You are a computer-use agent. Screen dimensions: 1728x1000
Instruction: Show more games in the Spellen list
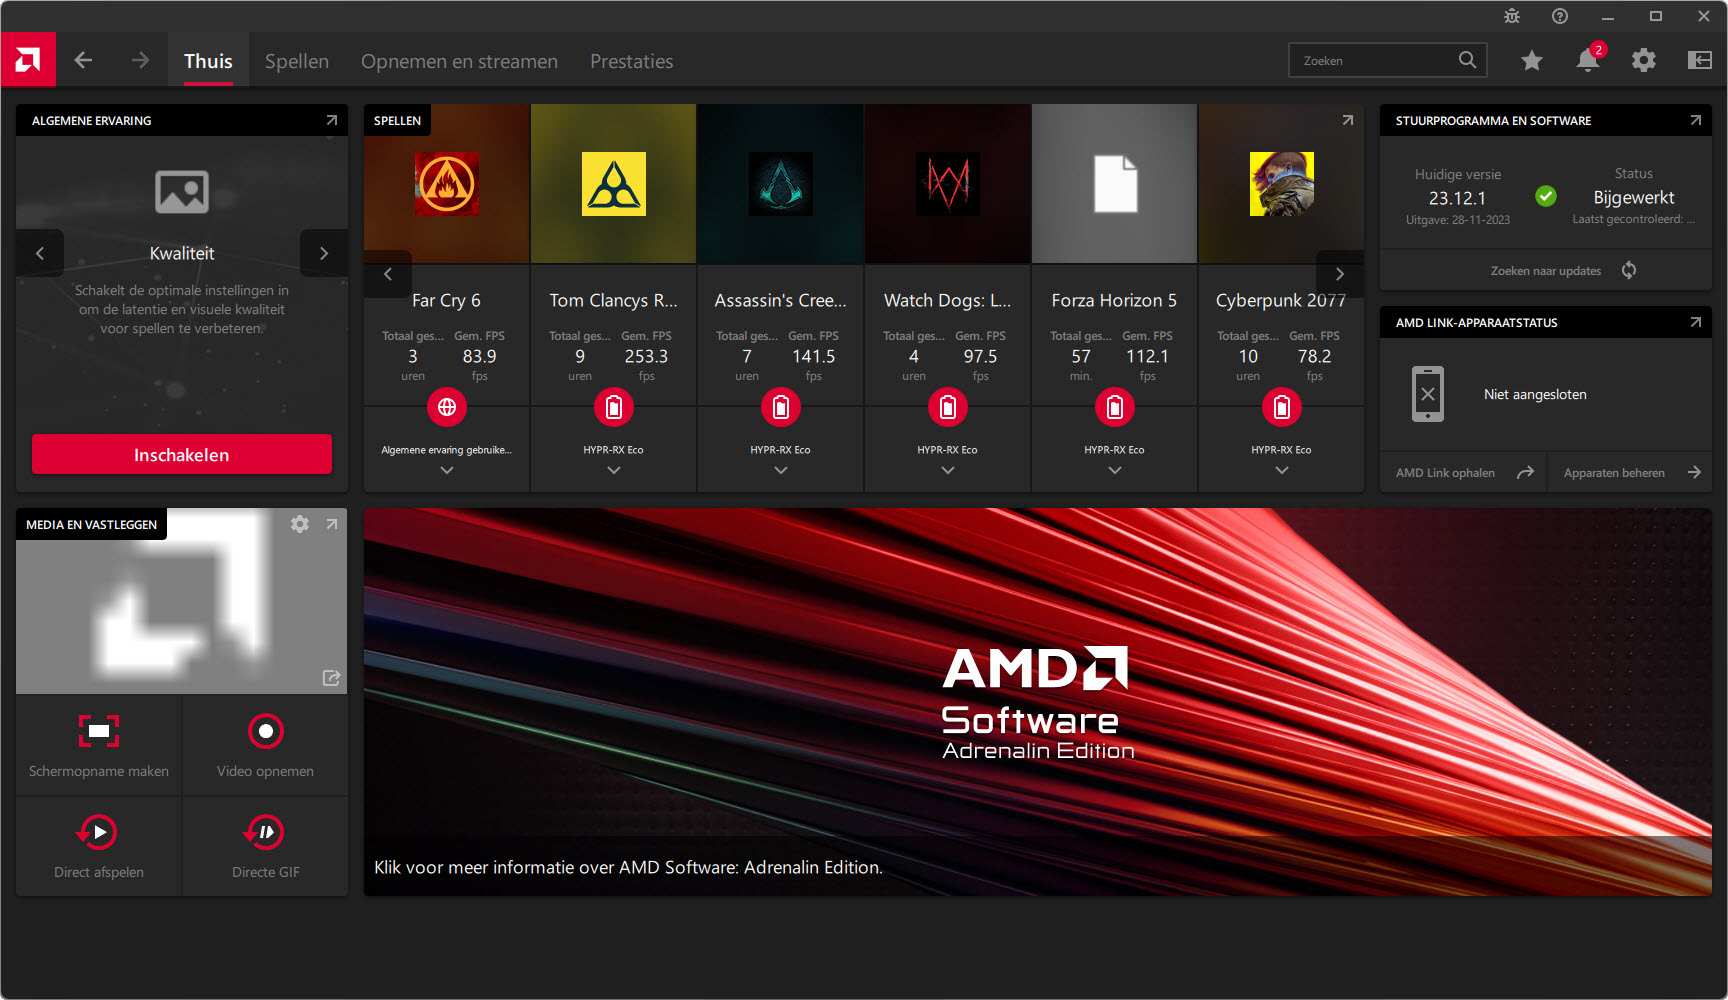coord(1340,273)
